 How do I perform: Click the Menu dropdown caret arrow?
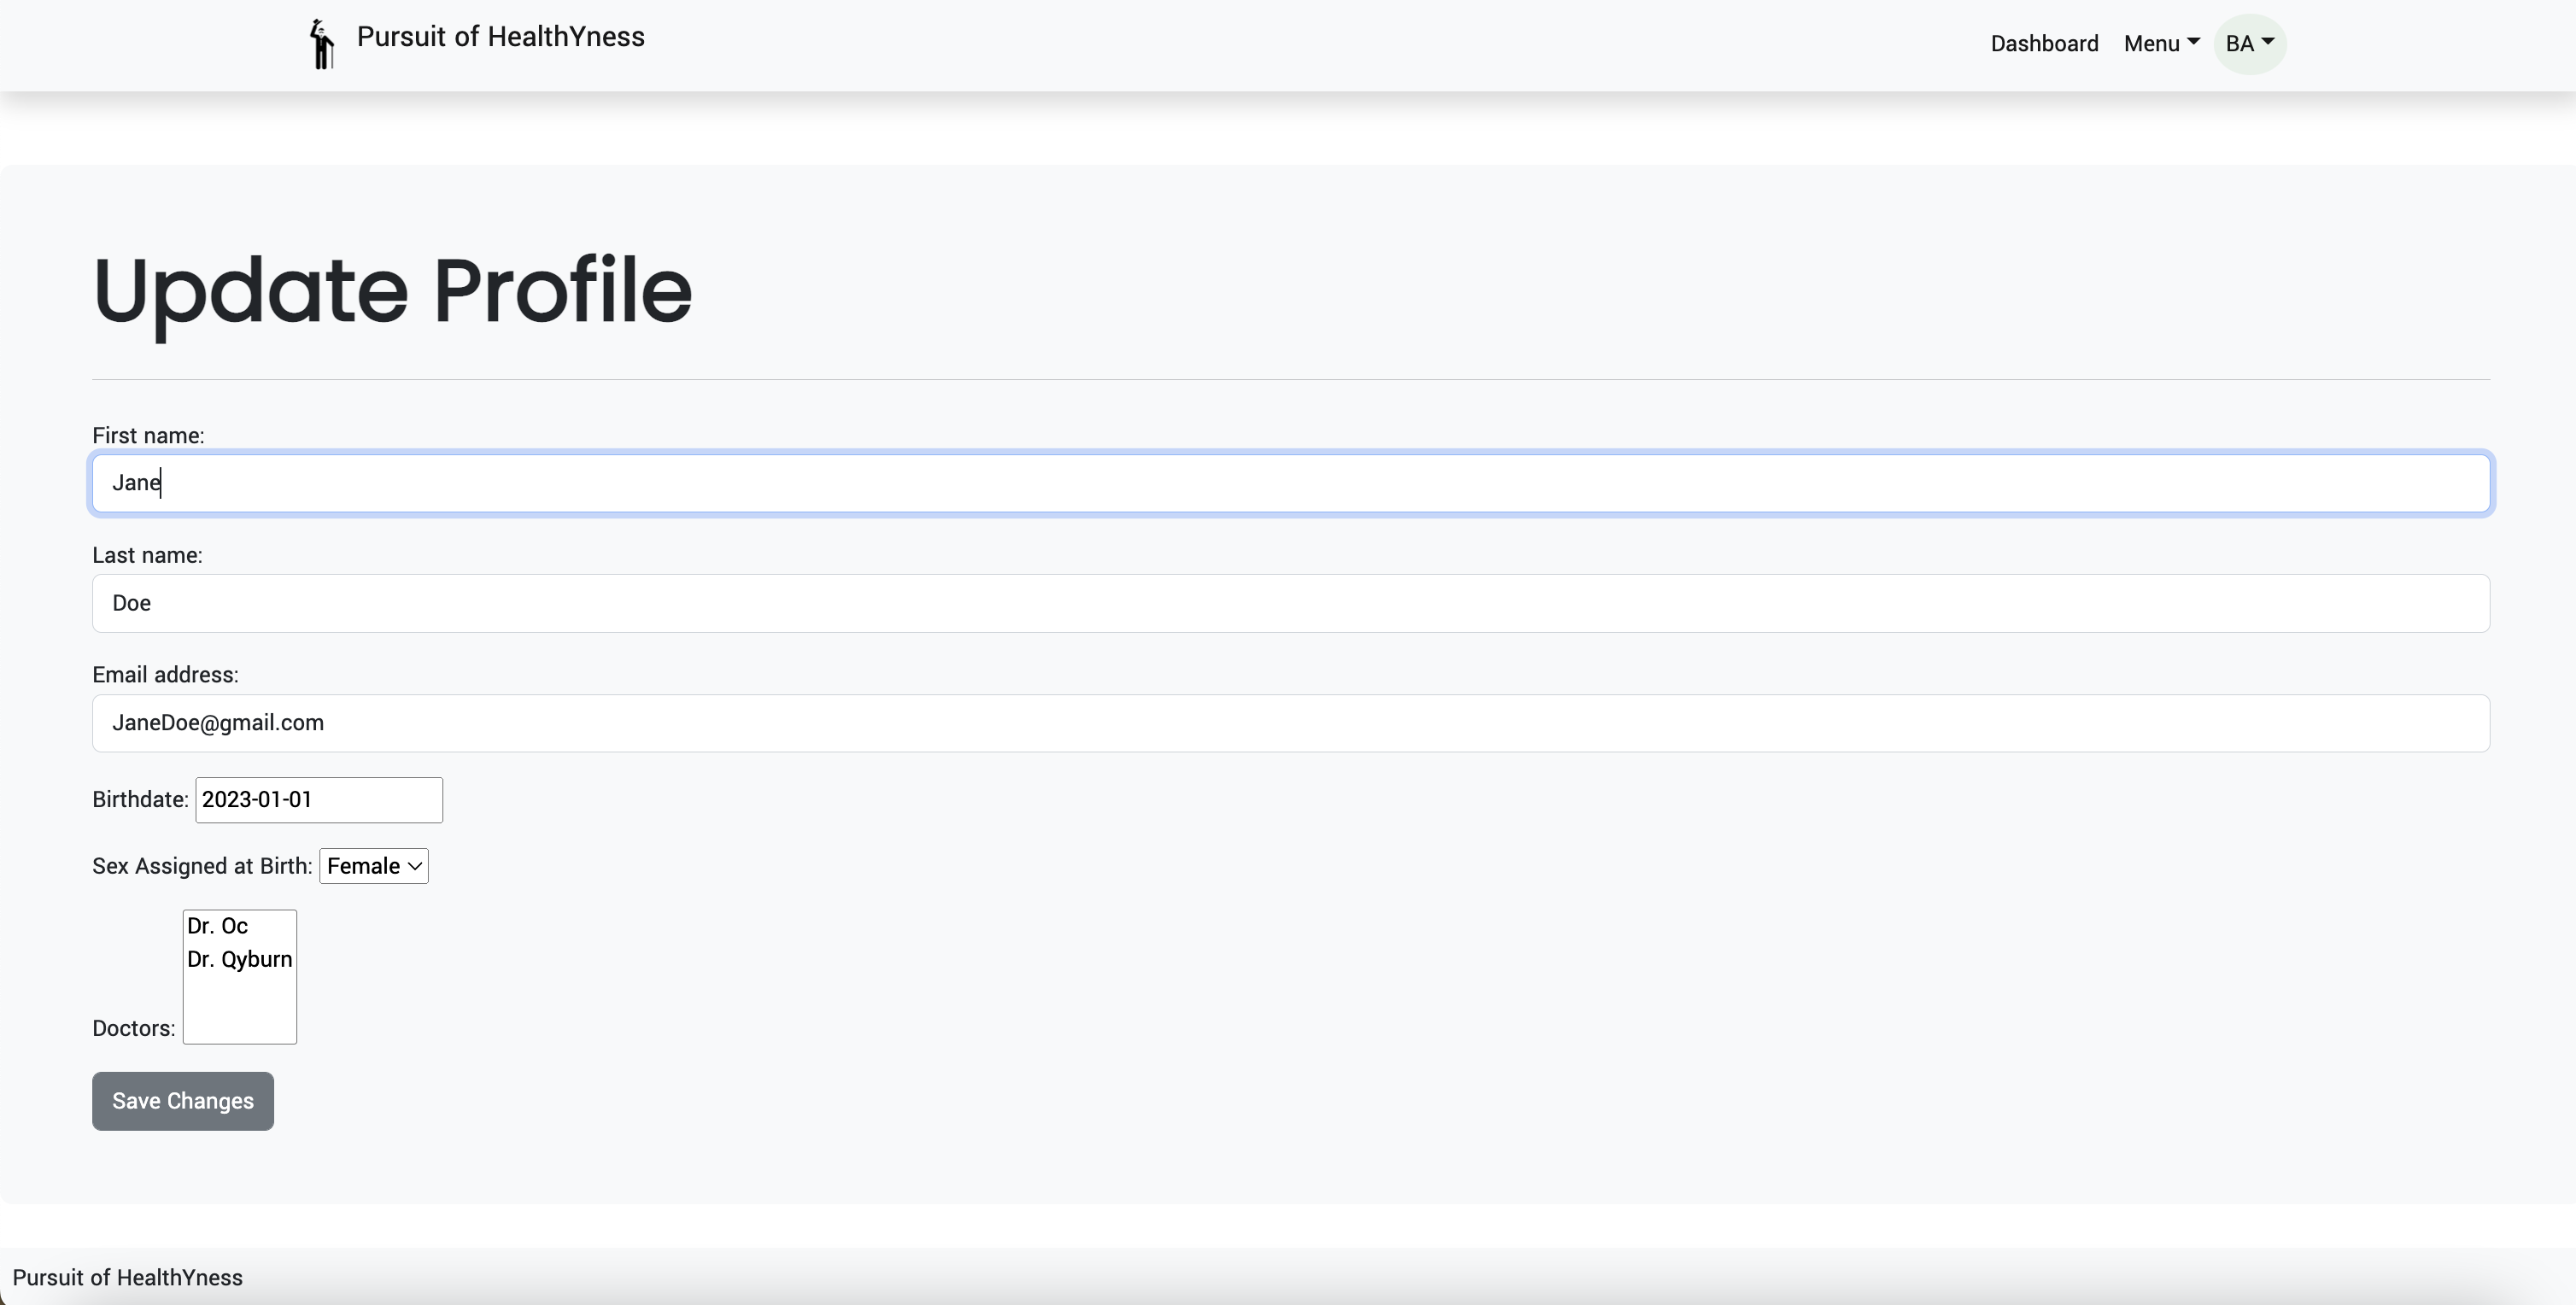2193,42
